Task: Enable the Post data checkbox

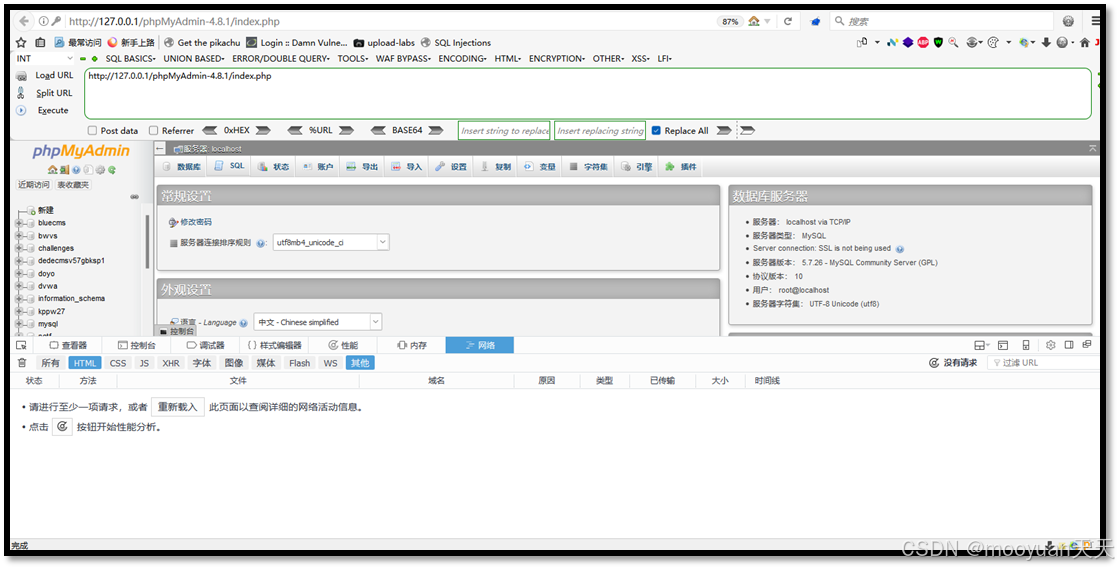Action: pyautogui.click(x=92, y=131)
